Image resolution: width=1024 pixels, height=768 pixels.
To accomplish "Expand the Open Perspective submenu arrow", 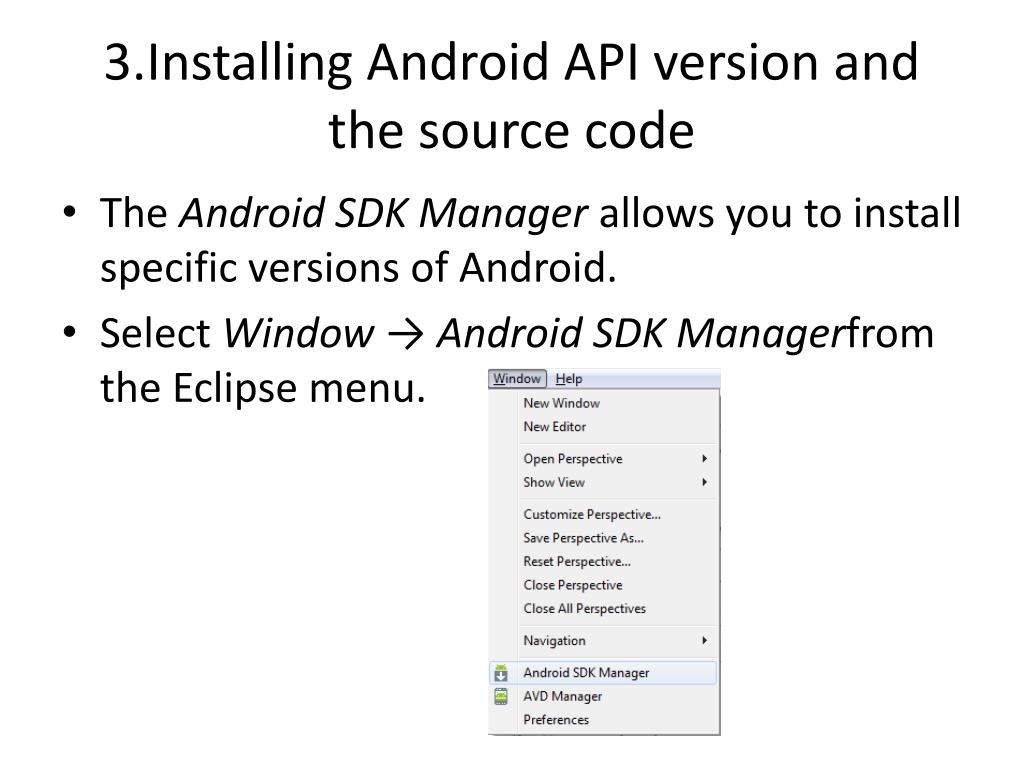I will pos(705,458).
